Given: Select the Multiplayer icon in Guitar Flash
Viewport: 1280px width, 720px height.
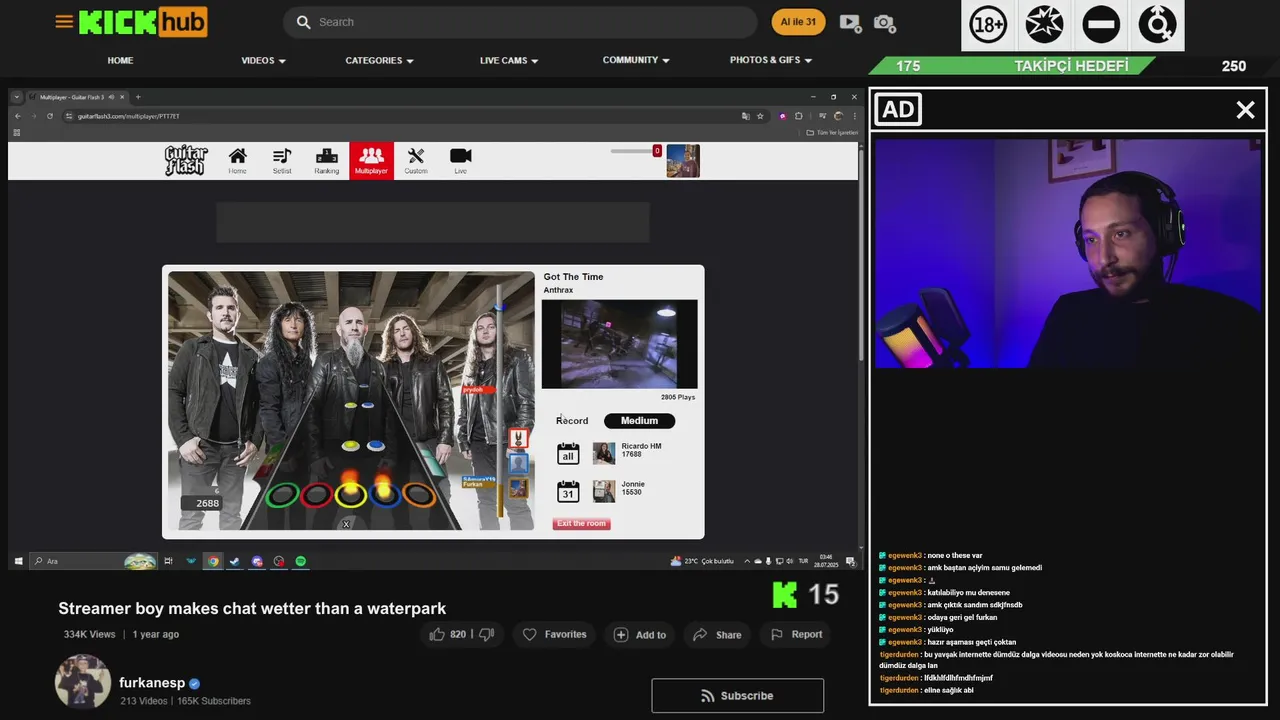Looking at the screenshot, I should tap(371, 160).
